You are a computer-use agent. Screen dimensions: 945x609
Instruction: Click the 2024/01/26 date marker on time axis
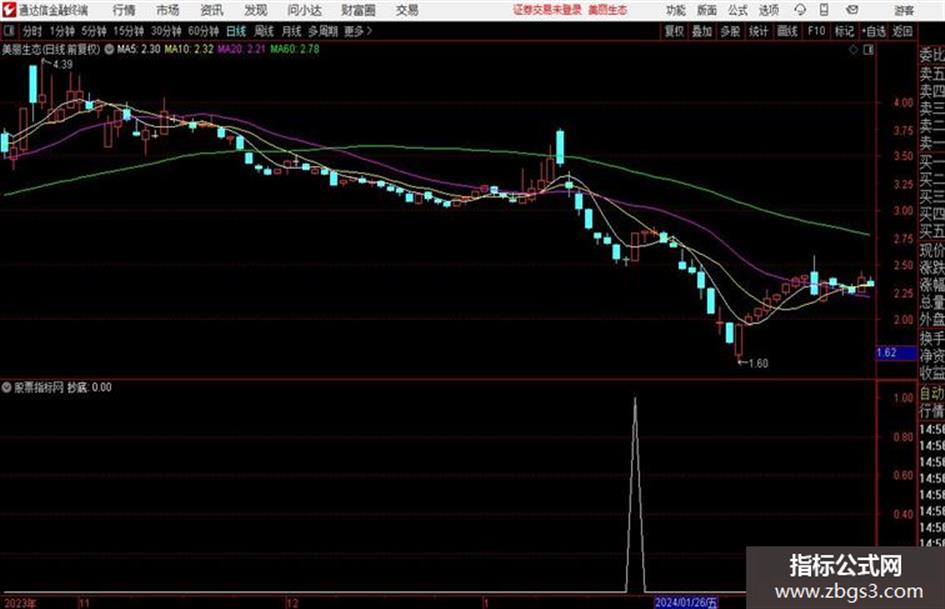(x=686, y=602)
